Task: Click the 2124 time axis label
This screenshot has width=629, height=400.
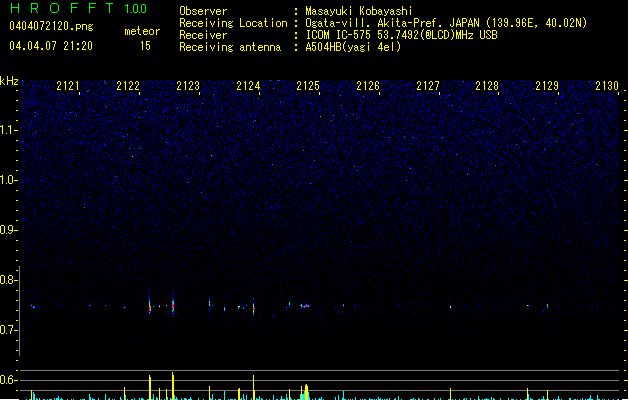Action: (248, 86)
